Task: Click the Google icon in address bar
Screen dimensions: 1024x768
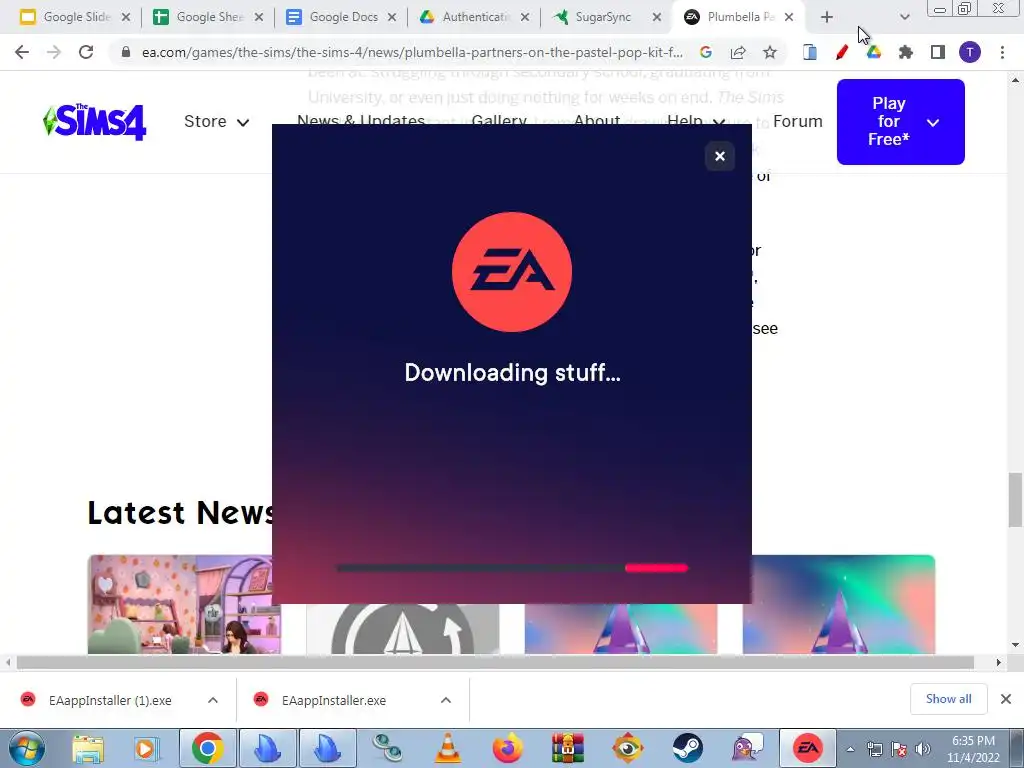Action: (706, 52)
